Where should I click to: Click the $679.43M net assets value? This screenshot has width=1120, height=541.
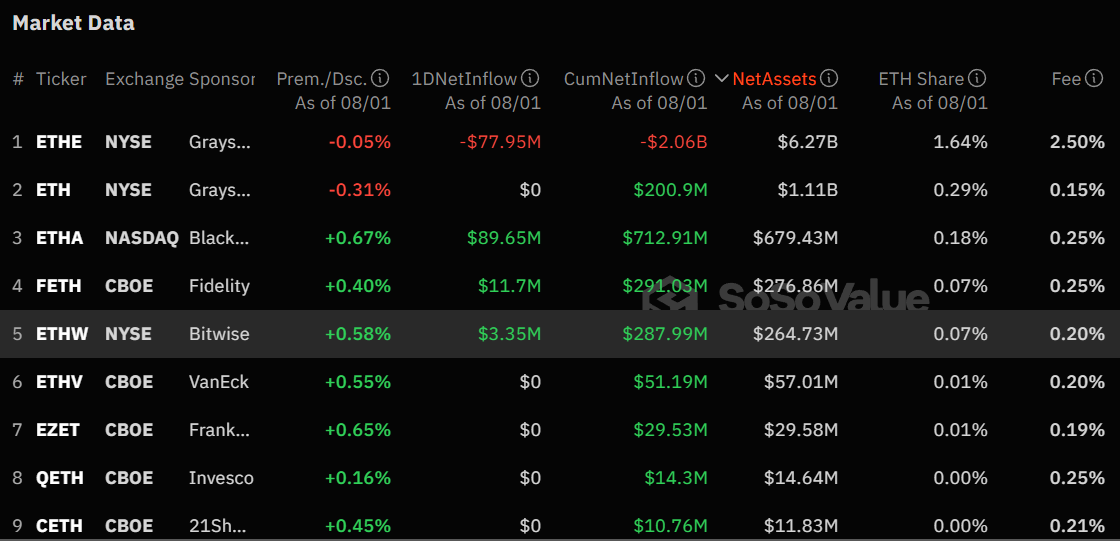tap(796, 237)
